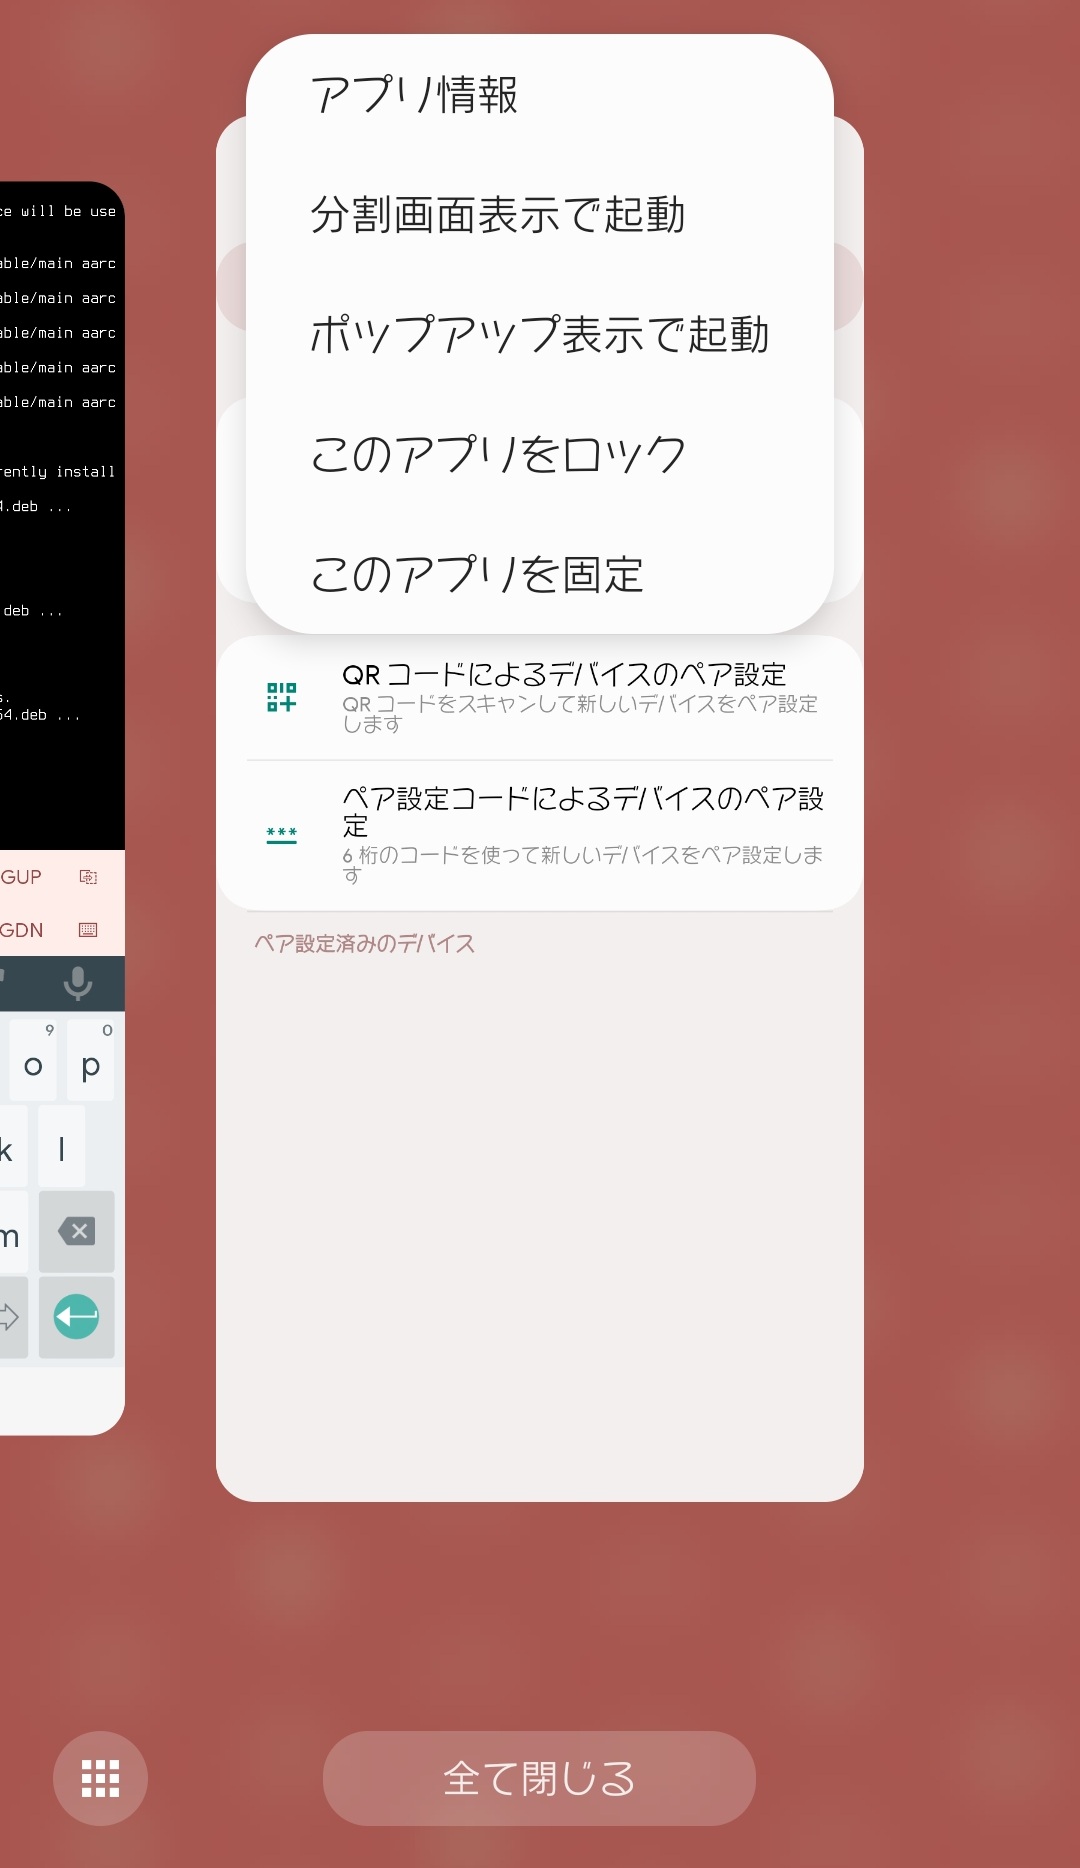Tap the microphone icon on keyboard

pos(77,983)
